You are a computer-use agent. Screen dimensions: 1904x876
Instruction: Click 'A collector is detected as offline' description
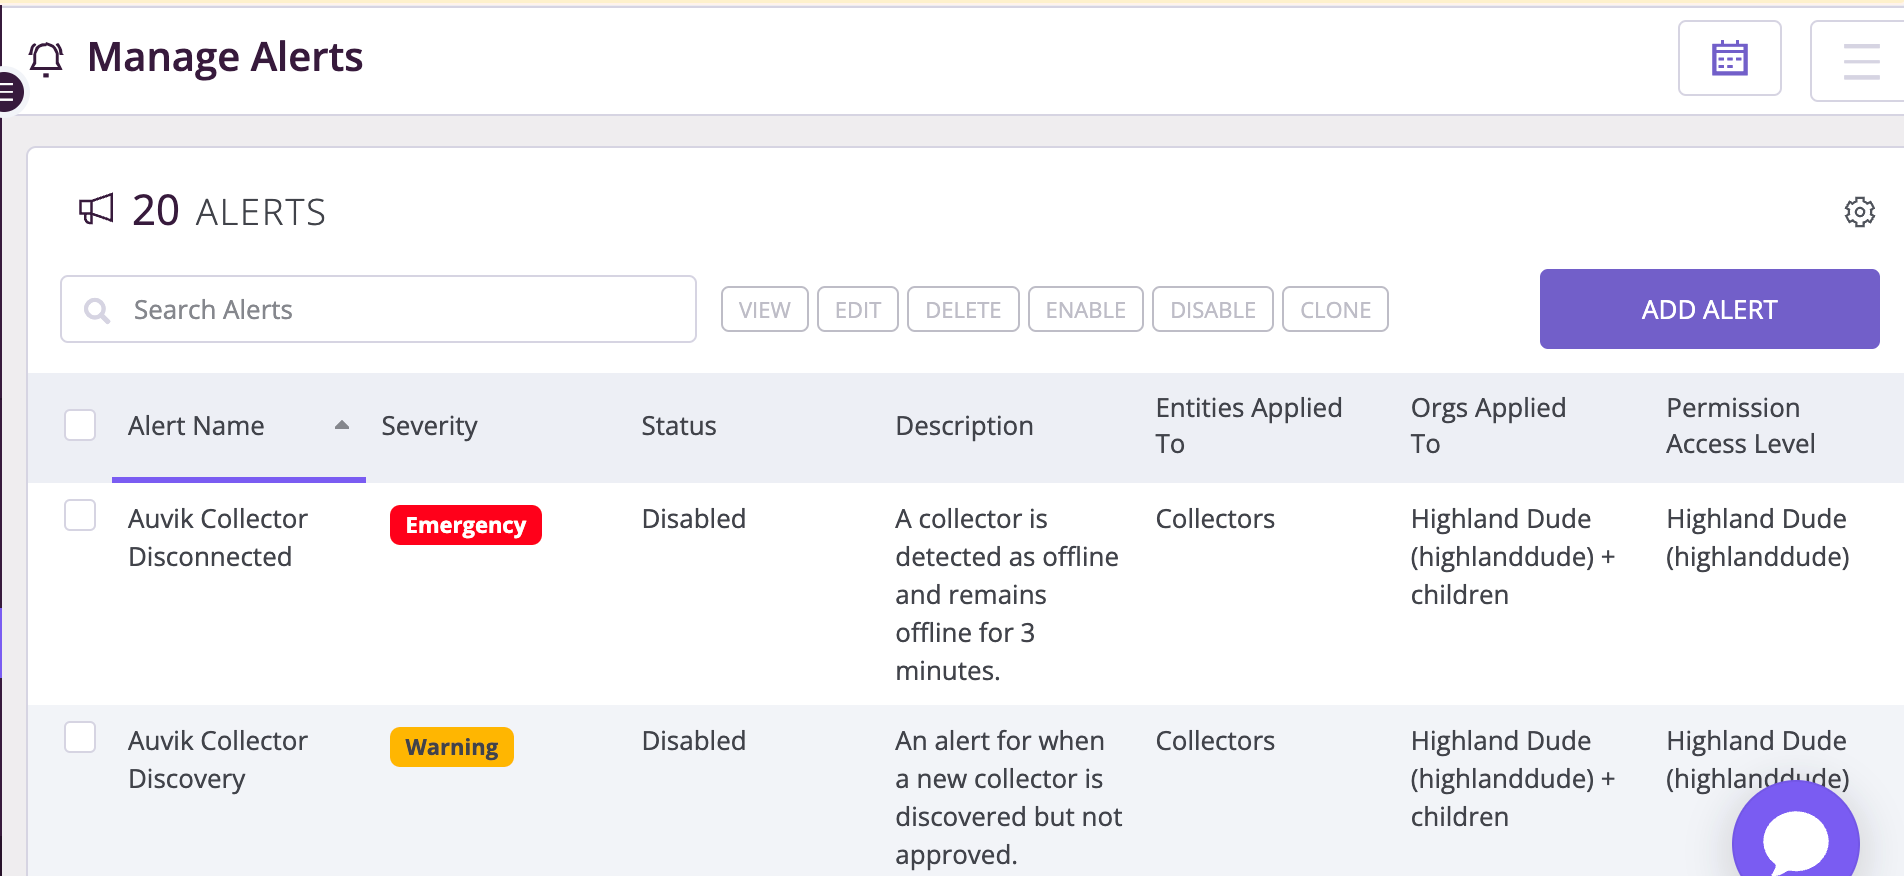(1007, 595)
